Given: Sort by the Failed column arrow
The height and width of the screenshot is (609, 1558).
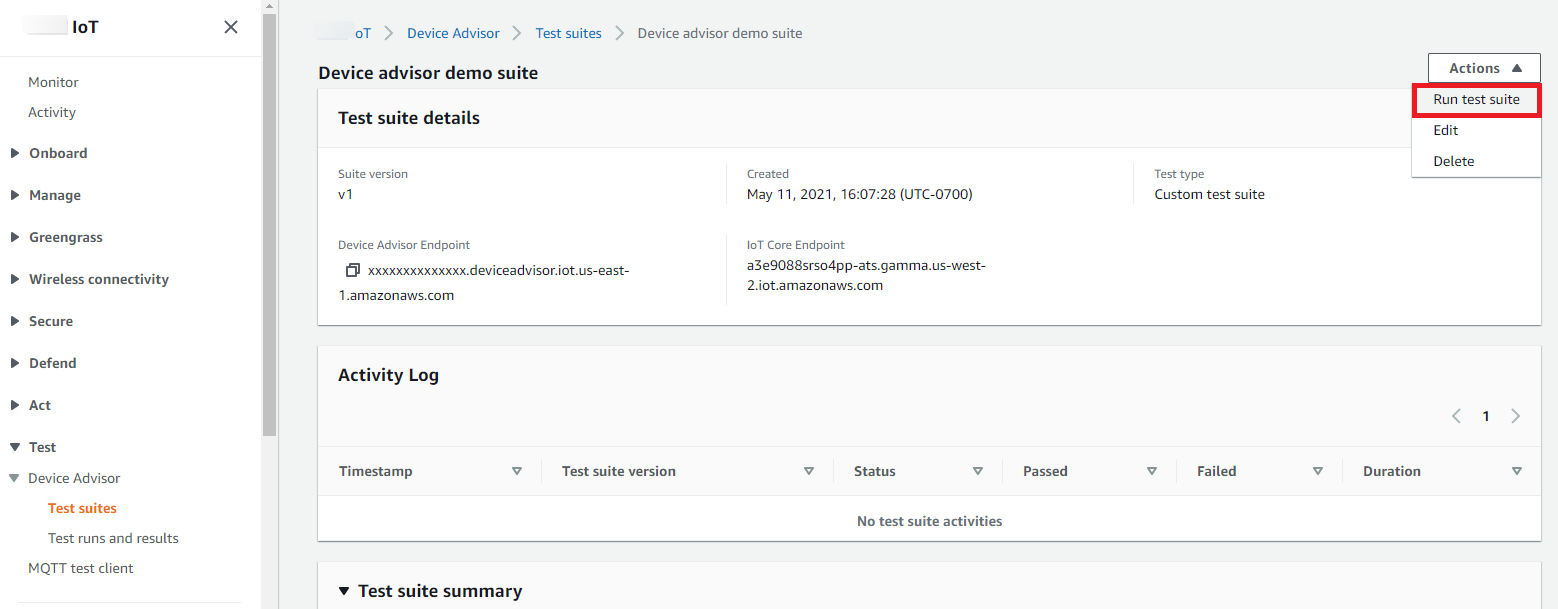Looking at the screenshot, I should click(1318, 471).
